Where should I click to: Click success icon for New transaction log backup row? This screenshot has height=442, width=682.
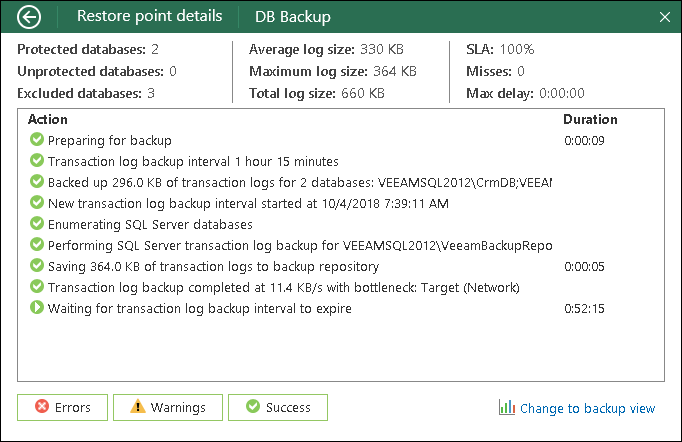[37, 202]
